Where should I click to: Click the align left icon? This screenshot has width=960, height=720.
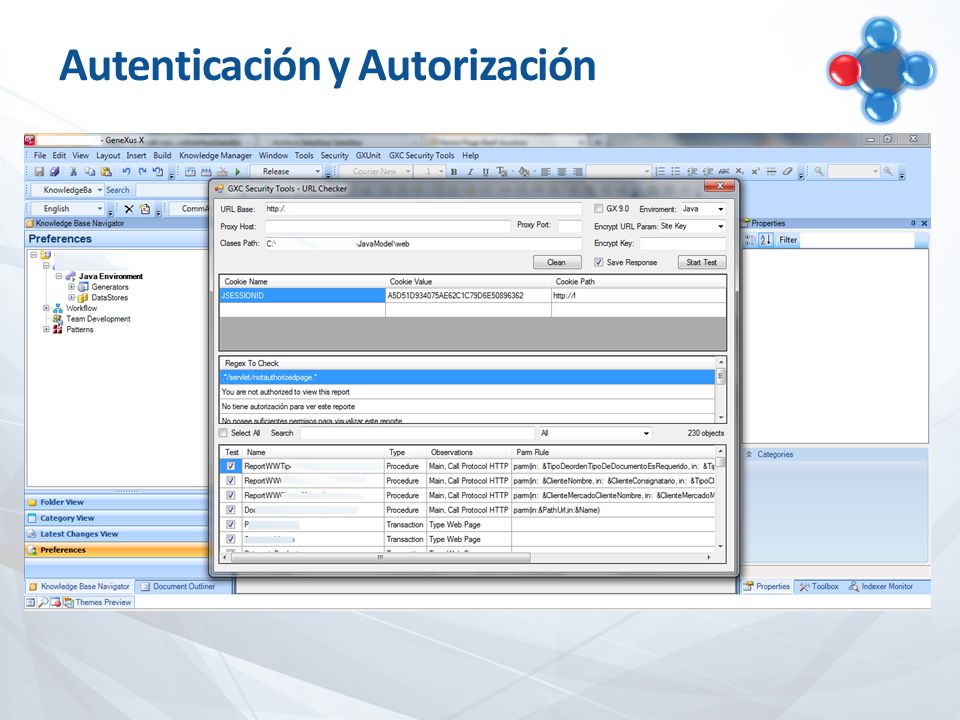[546, 172]
